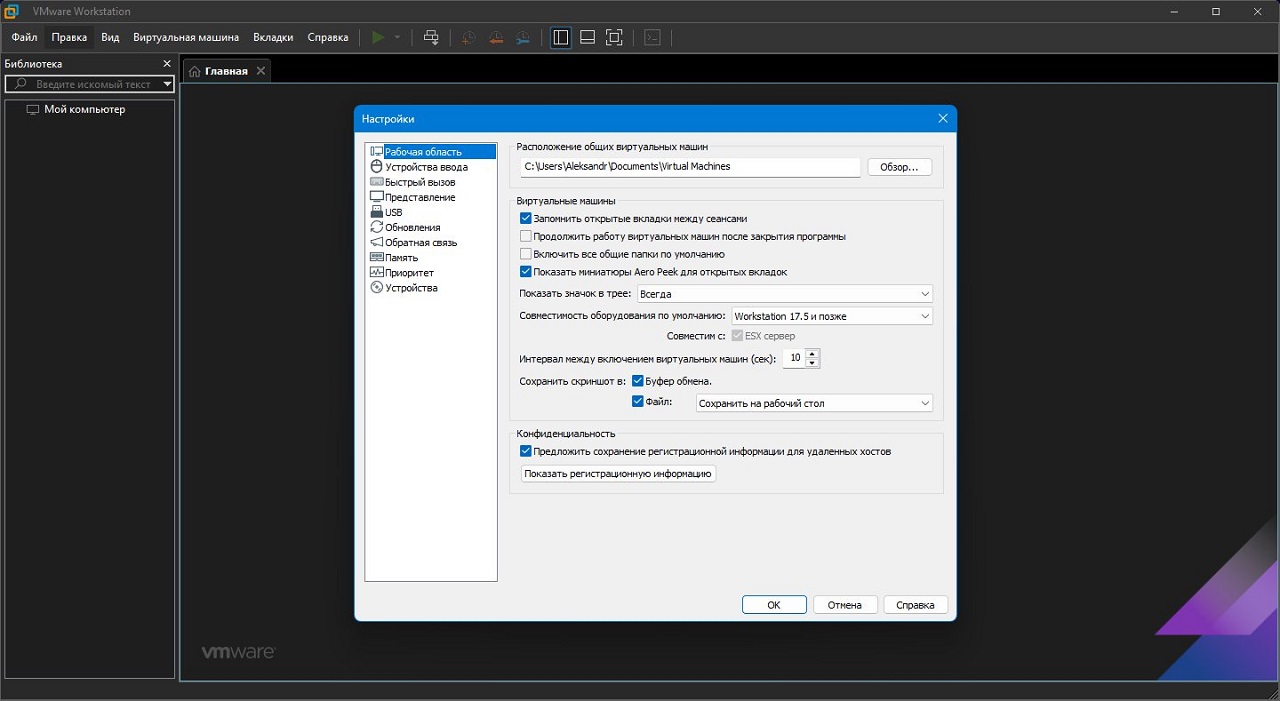1280x701 pixels.
Task: Open the Сохранить на рабочий стол dropdown
Action: (x=814, y=403)
